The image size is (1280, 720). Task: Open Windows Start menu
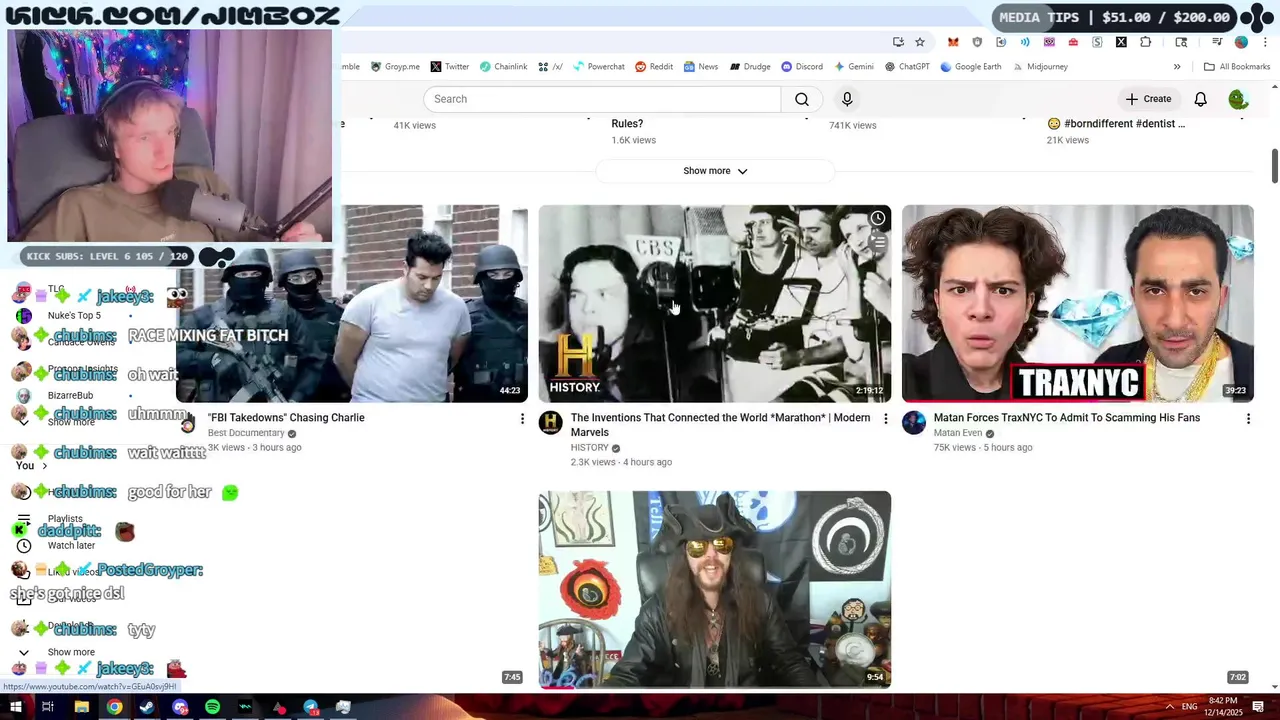pyautogui.click(x=15, y=707)
